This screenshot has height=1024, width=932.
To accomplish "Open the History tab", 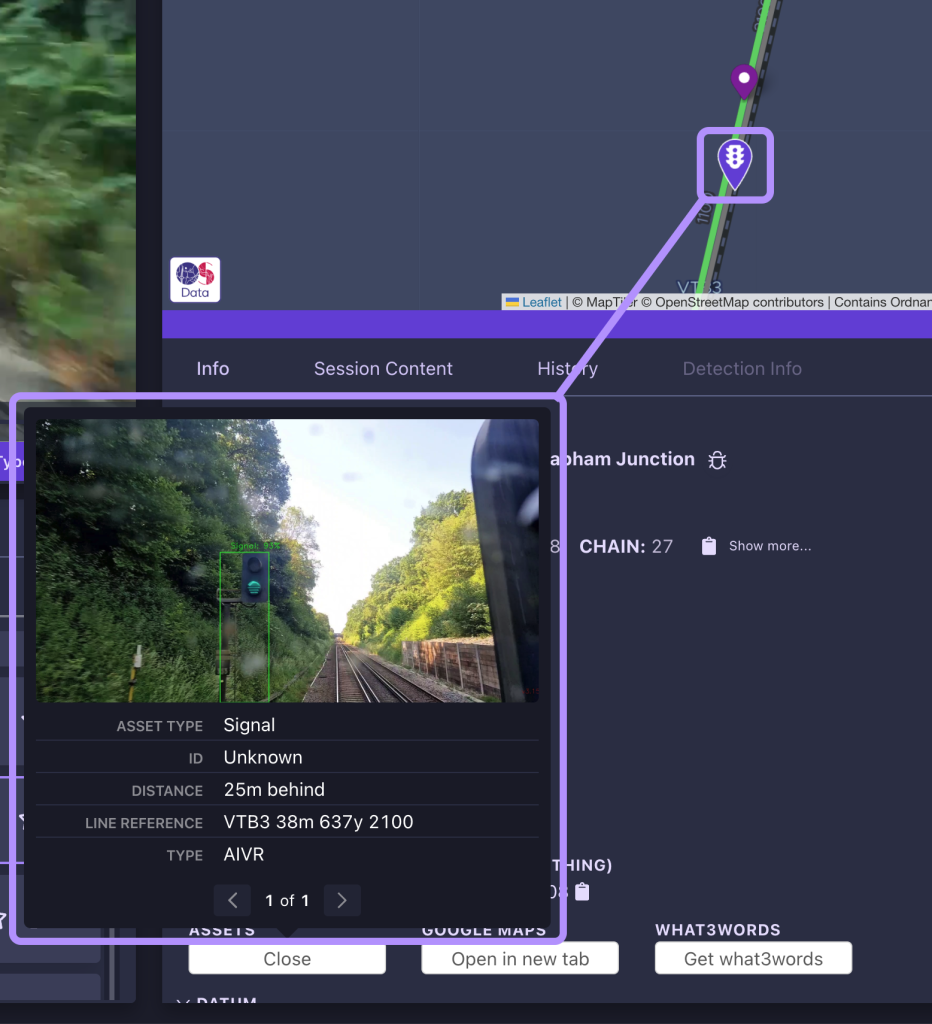I will point(568,368).
